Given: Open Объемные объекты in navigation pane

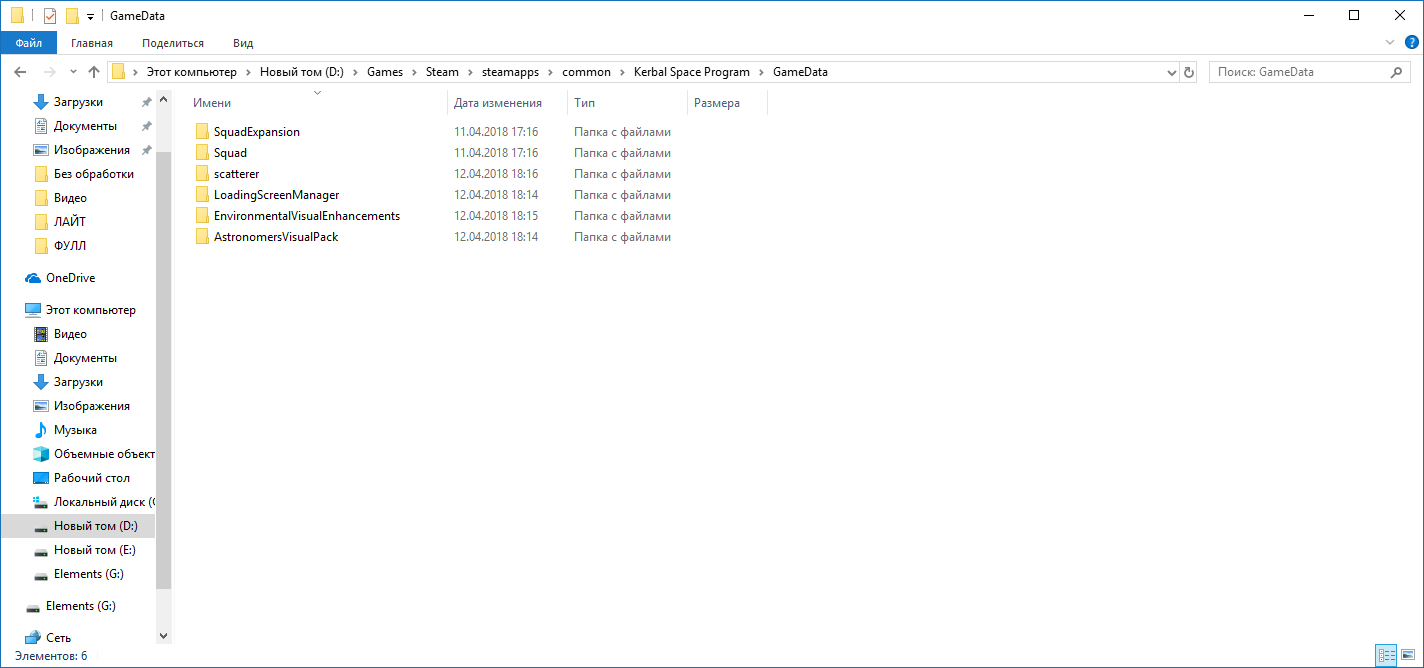Looking at the screenshot, I should (x=104, y=454).
